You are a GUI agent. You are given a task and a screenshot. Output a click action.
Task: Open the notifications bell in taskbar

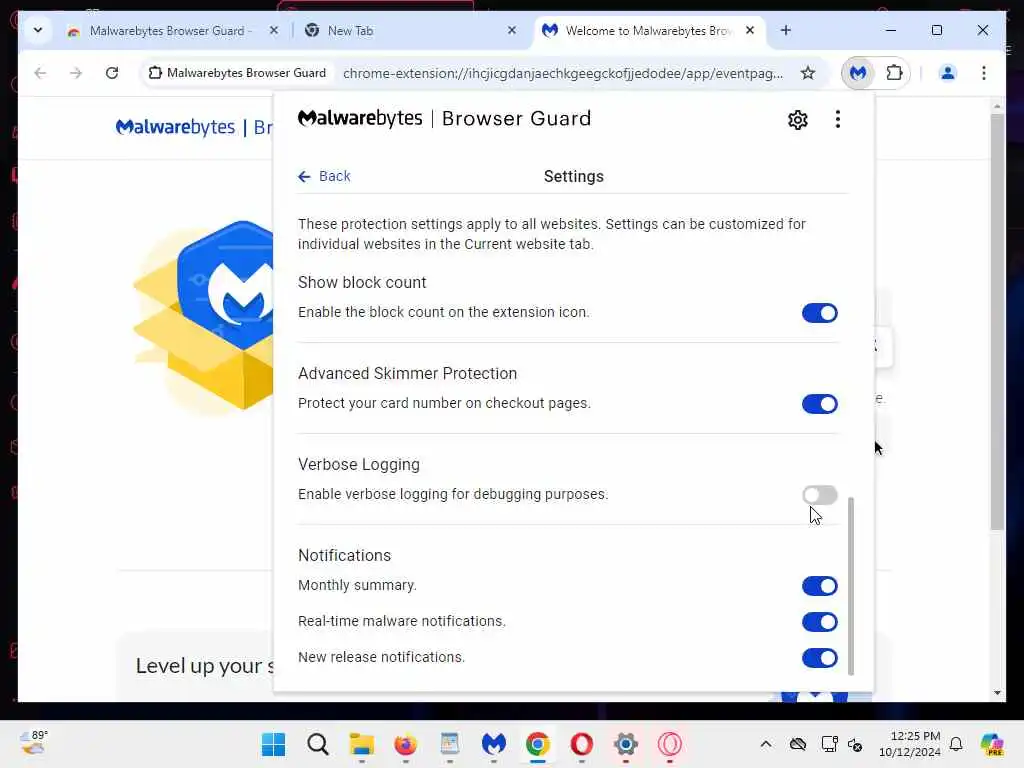tap(956, 744)
